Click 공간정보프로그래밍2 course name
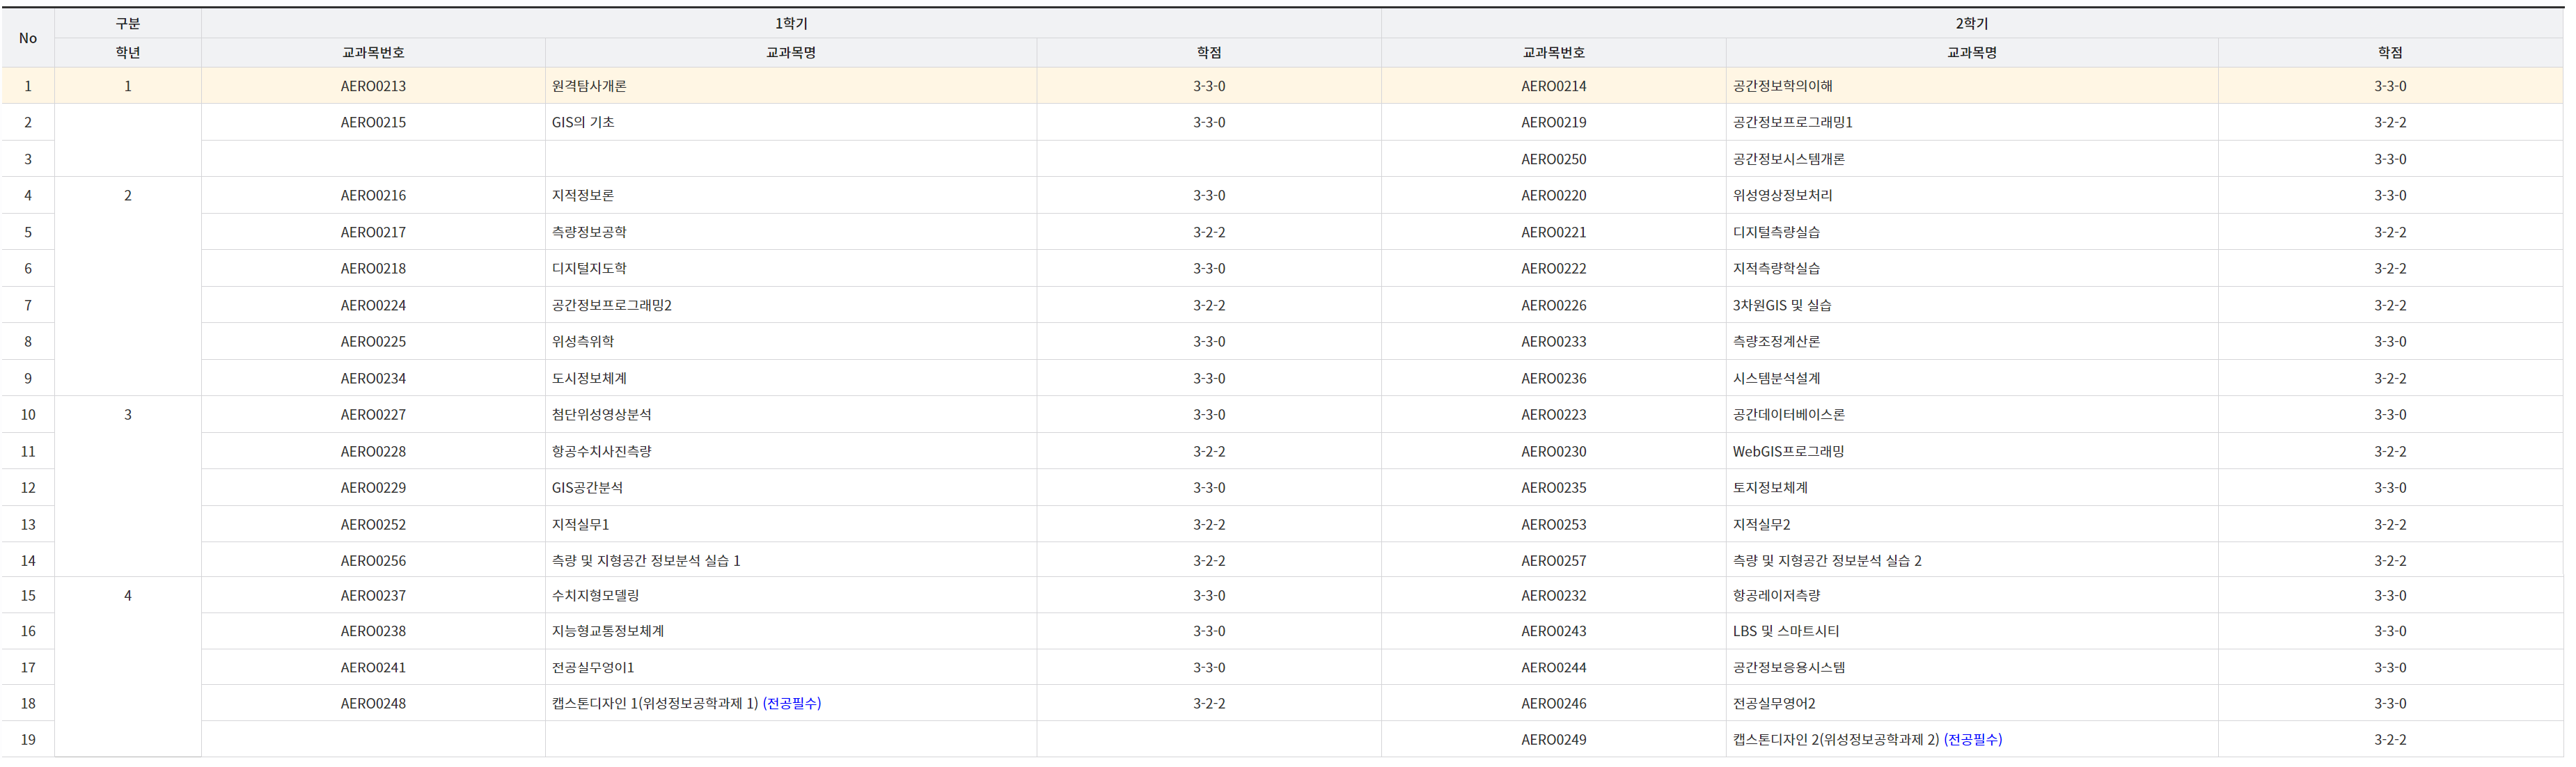The width and height of the screenshot is (2576, 767). (x=611, y=305)
